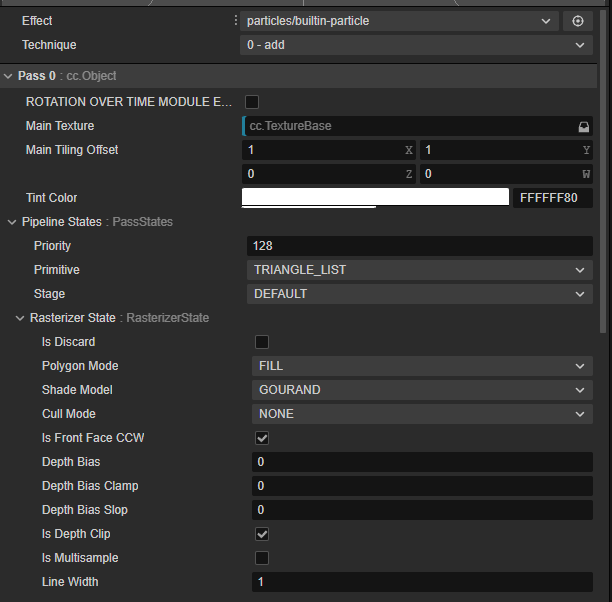Click the Tint Color swatch
This screenshot has width=612, height=602.
pos(375,197)
